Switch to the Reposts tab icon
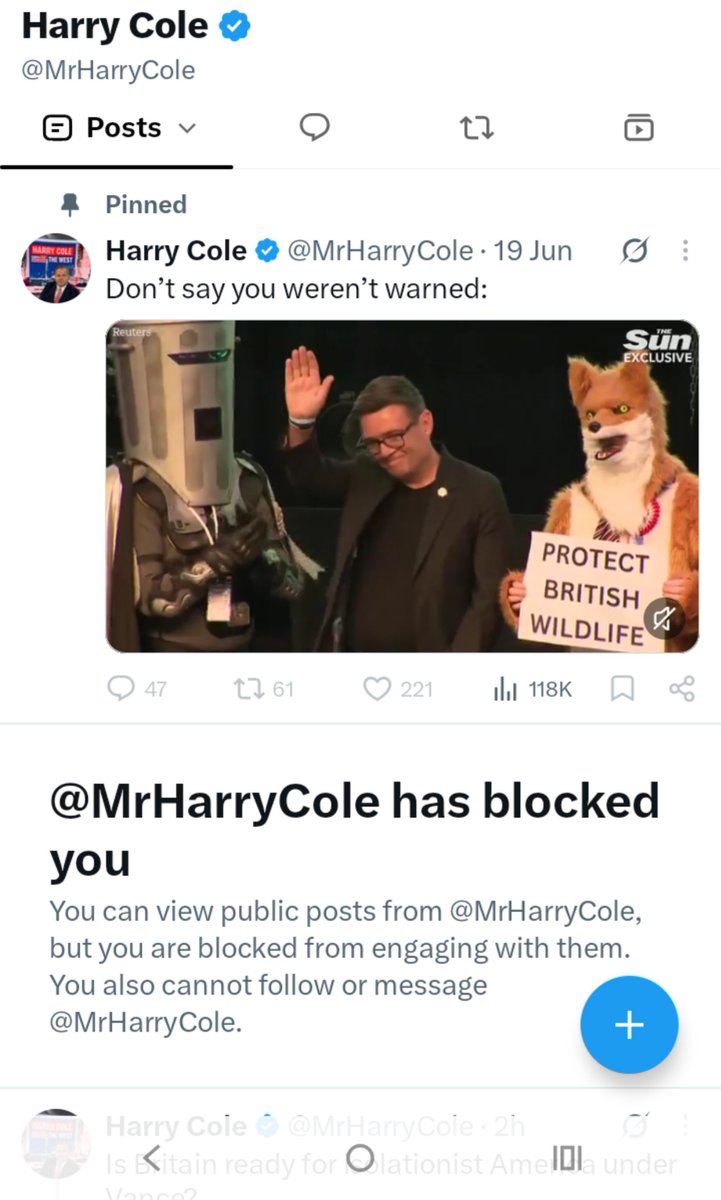The image size is (721, 1200). click(476, 128)
